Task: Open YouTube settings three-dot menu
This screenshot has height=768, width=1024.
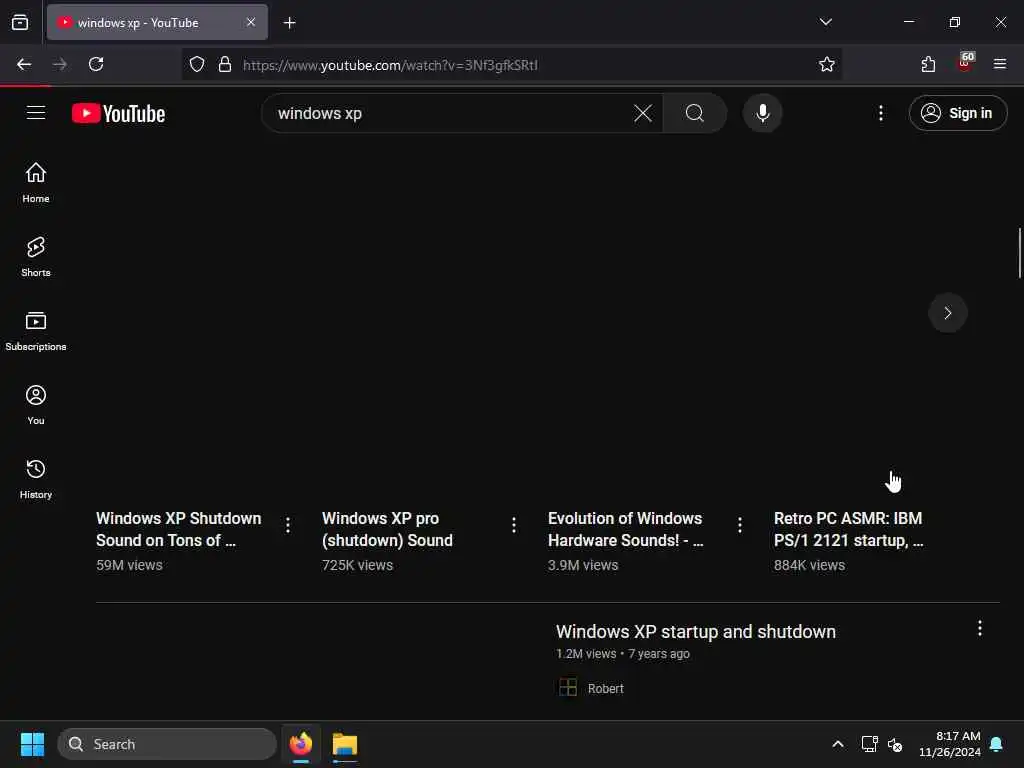Action: click(881, 113)
